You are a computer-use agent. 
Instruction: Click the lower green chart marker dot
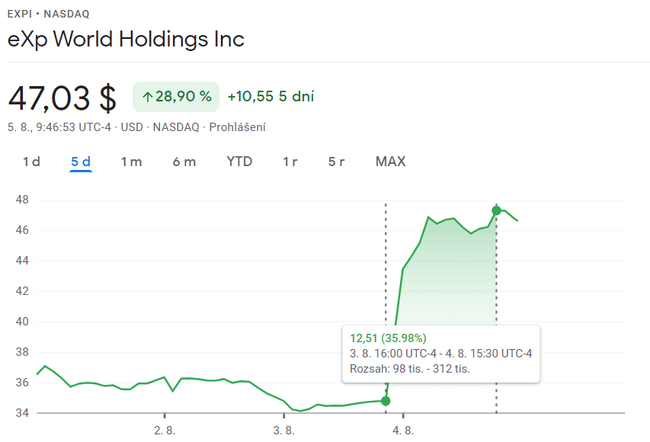point(386,401)
